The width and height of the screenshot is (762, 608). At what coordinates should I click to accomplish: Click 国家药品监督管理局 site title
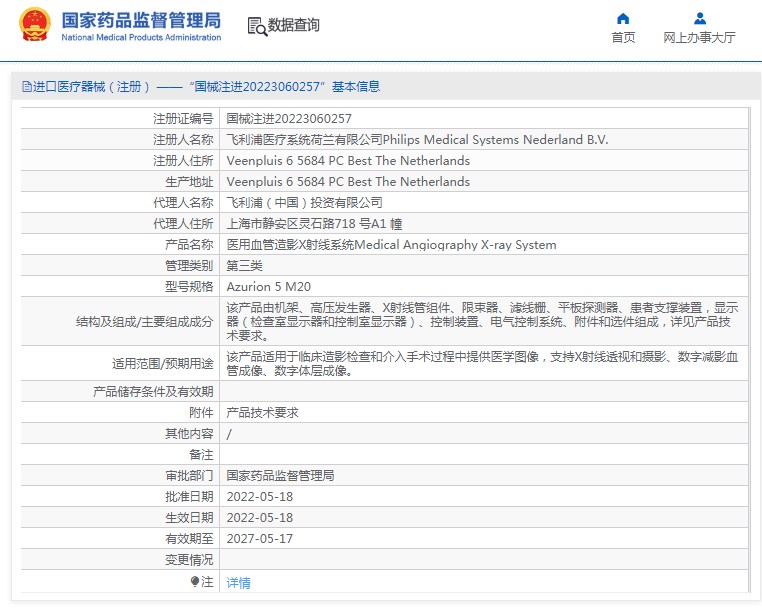pyautogui.click(x=141, y=20)
